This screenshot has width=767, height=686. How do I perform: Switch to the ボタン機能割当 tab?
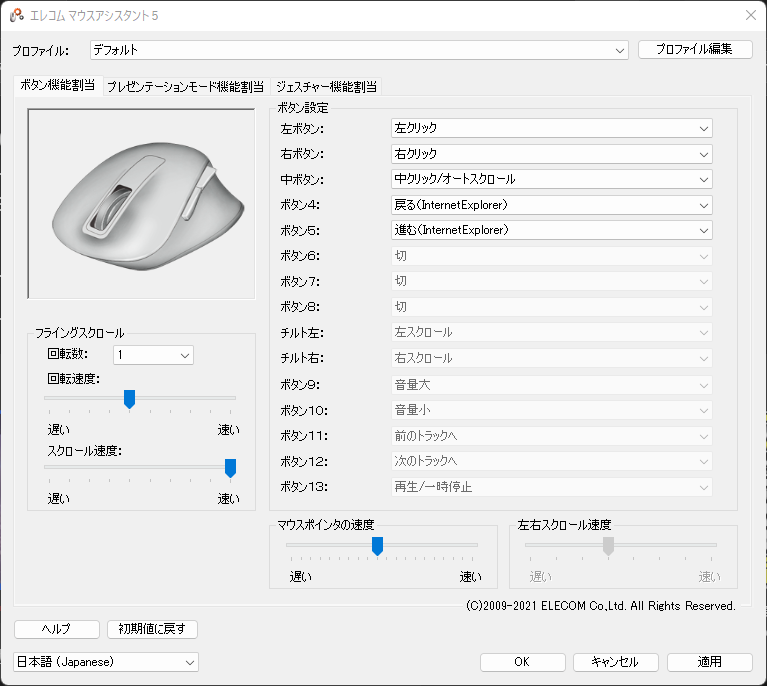(58, 85)
